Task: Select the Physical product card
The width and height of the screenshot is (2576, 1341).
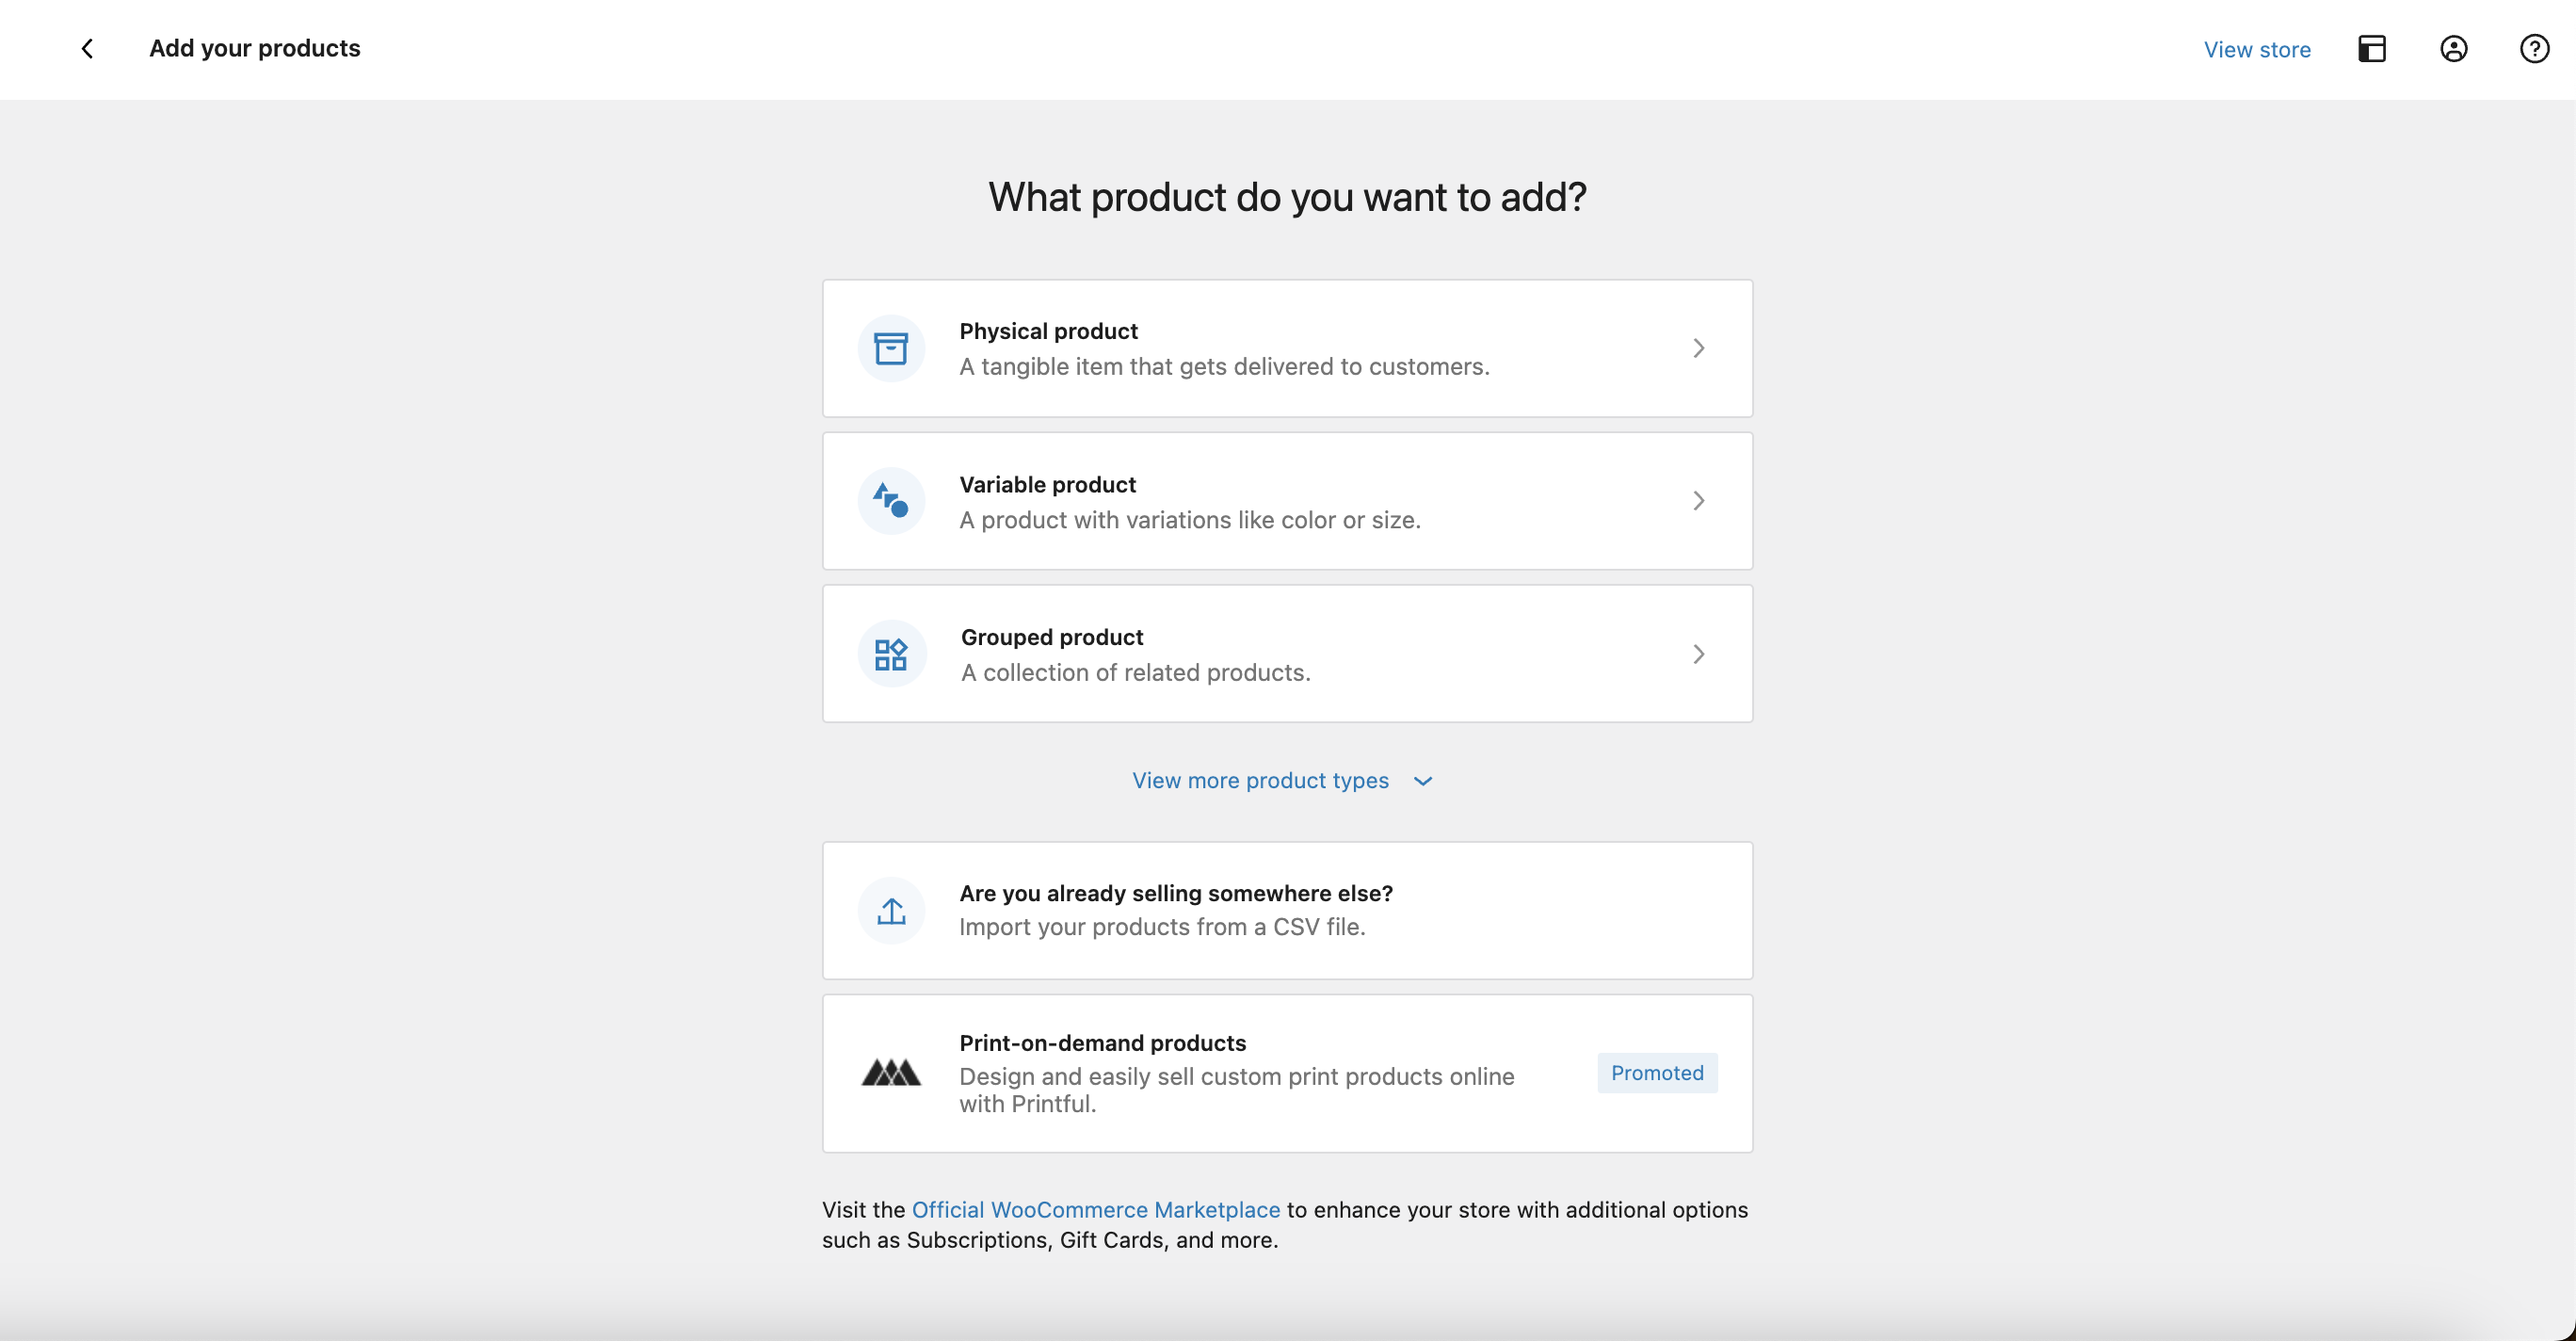Action: pos(1288,348)
